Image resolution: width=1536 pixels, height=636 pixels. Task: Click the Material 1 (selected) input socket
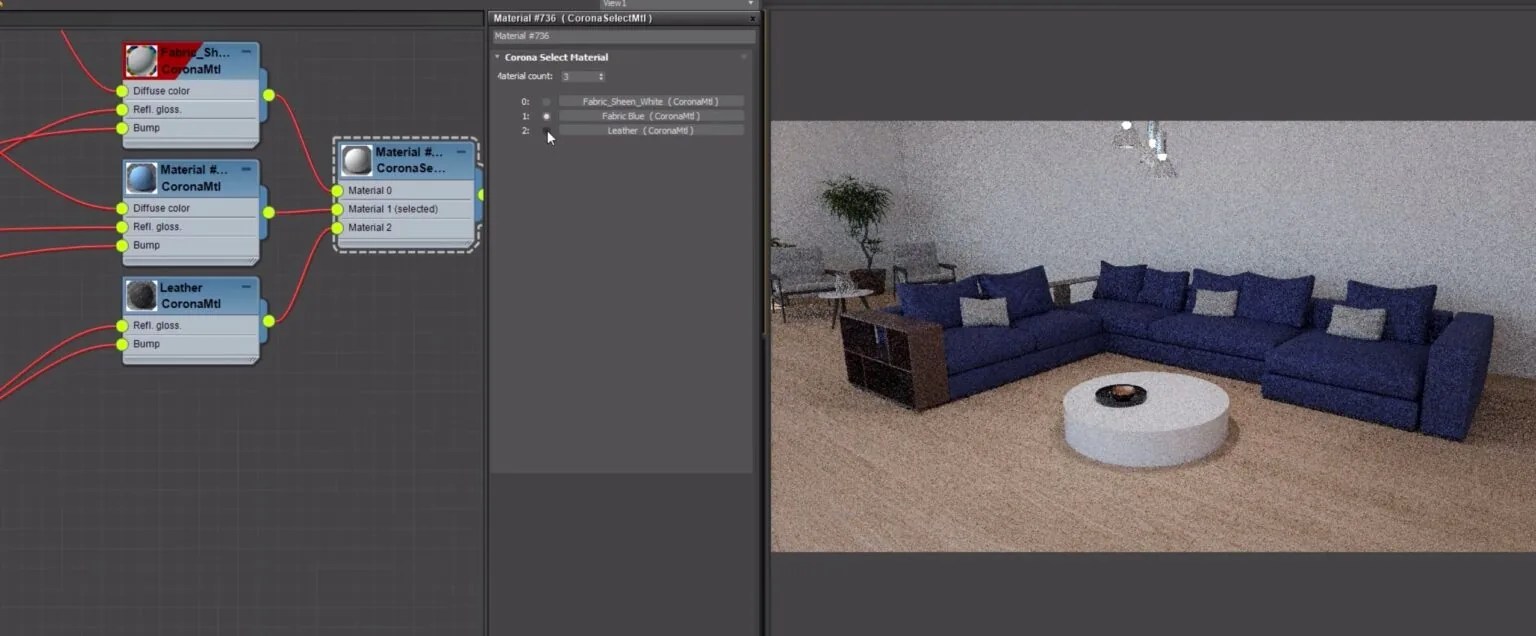point(336,208)
